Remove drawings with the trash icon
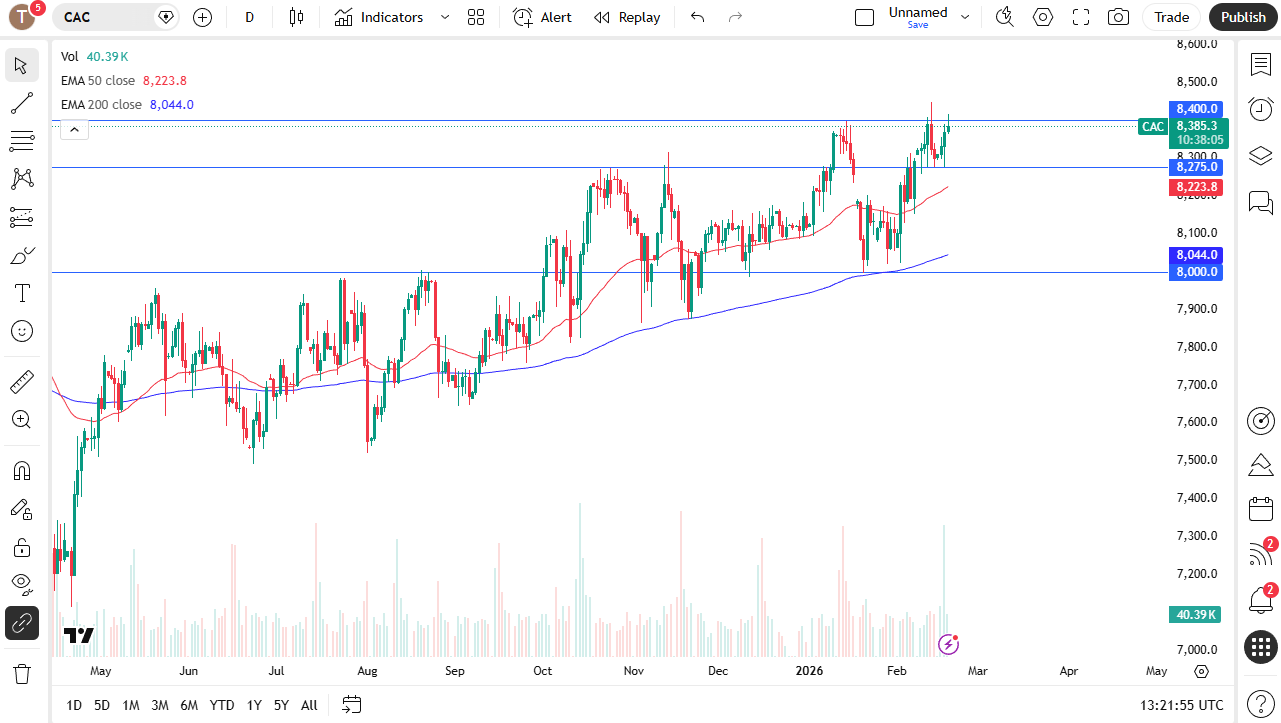 pyautogui.click(x=21, y=673)
